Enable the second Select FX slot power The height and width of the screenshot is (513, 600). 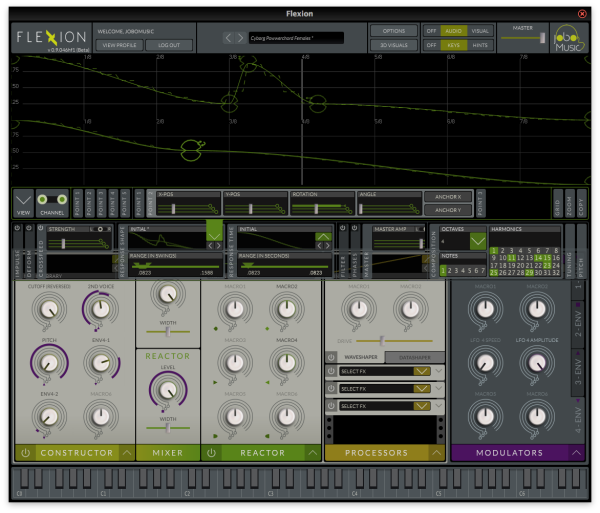tap(331, 388)
